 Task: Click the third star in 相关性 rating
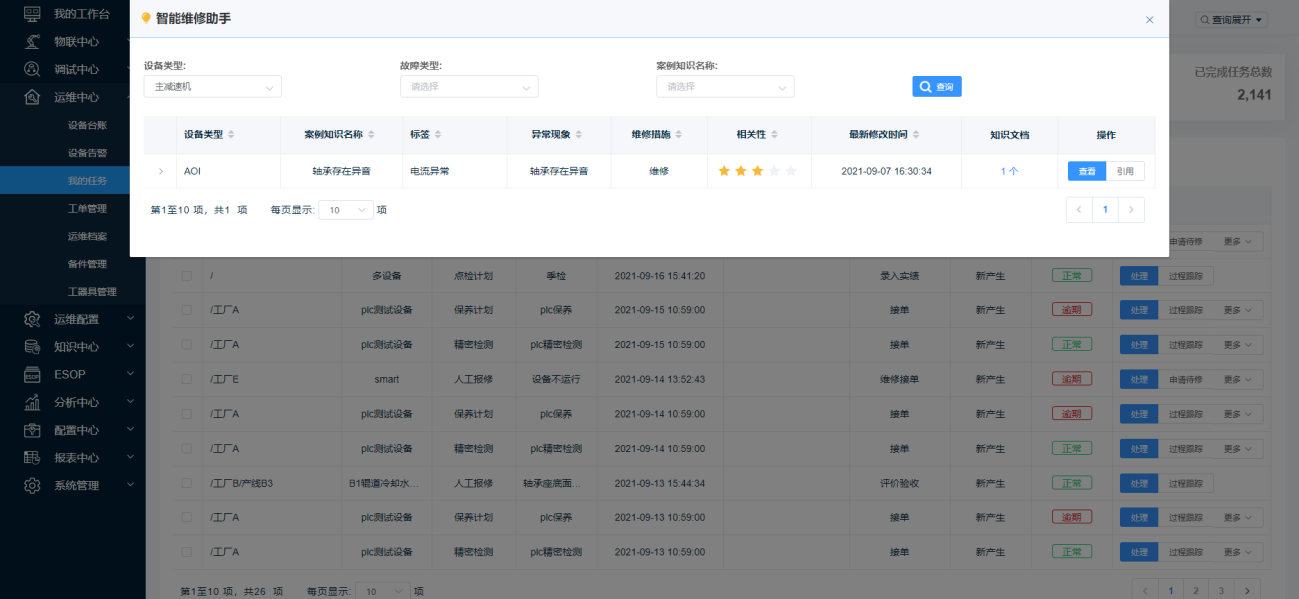coord(758,171)
